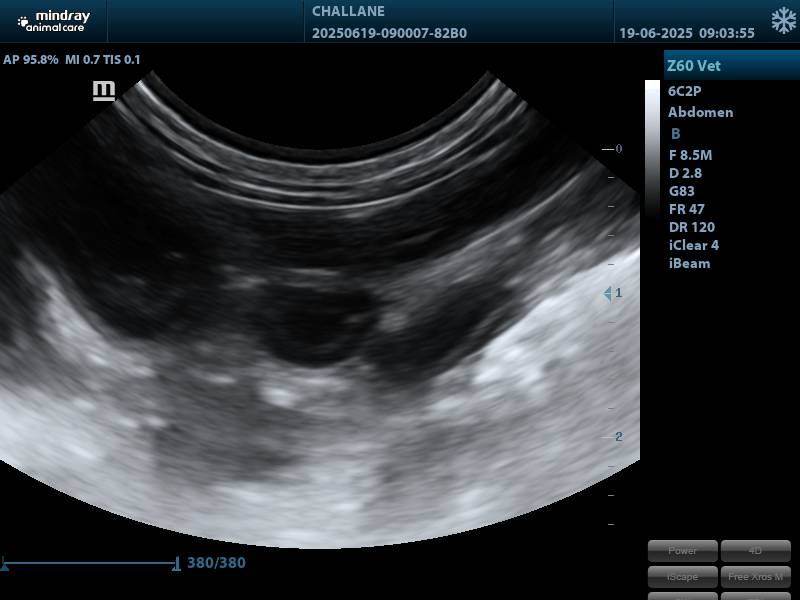Select the Abdomen exam type label
The image size is (800, 600).
(x=701, y=112)
